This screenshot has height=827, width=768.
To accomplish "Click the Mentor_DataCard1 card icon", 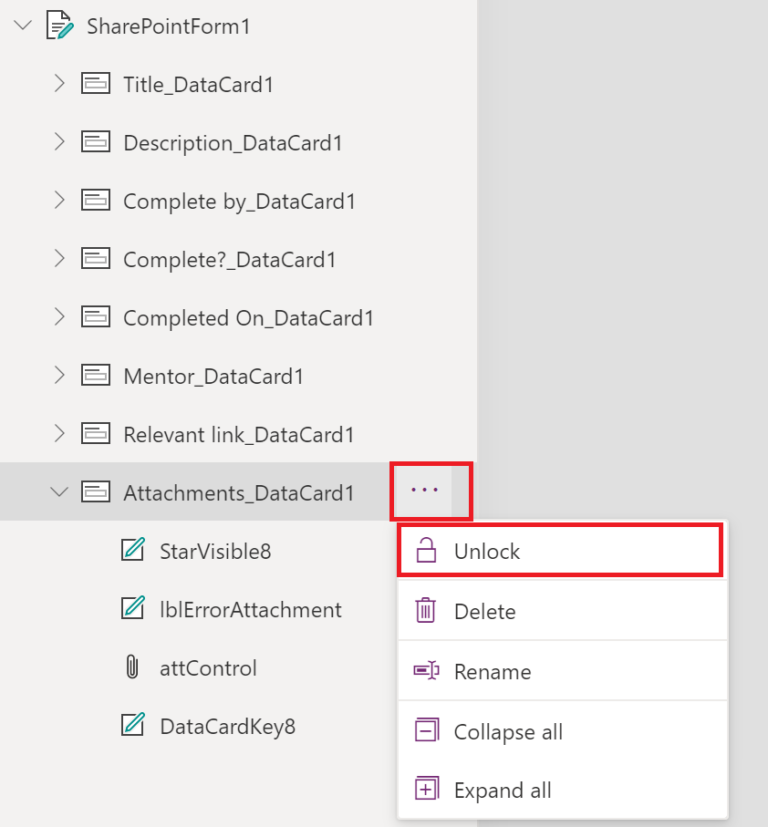I will pos(95,375).
